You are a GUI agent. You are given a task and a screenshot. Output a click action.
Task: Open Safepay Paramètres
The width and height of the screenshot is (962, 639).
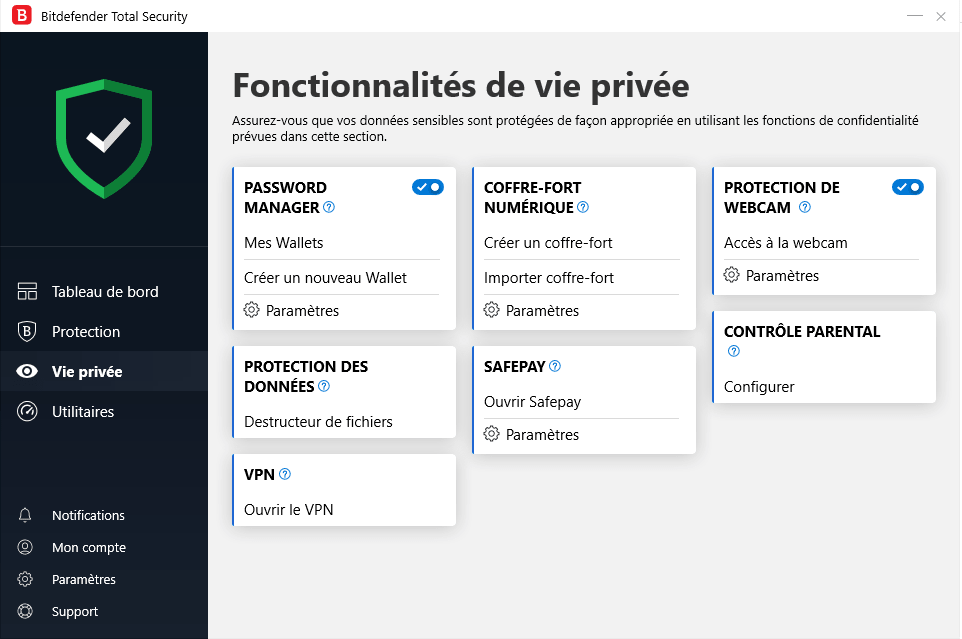tap(542, 435)
